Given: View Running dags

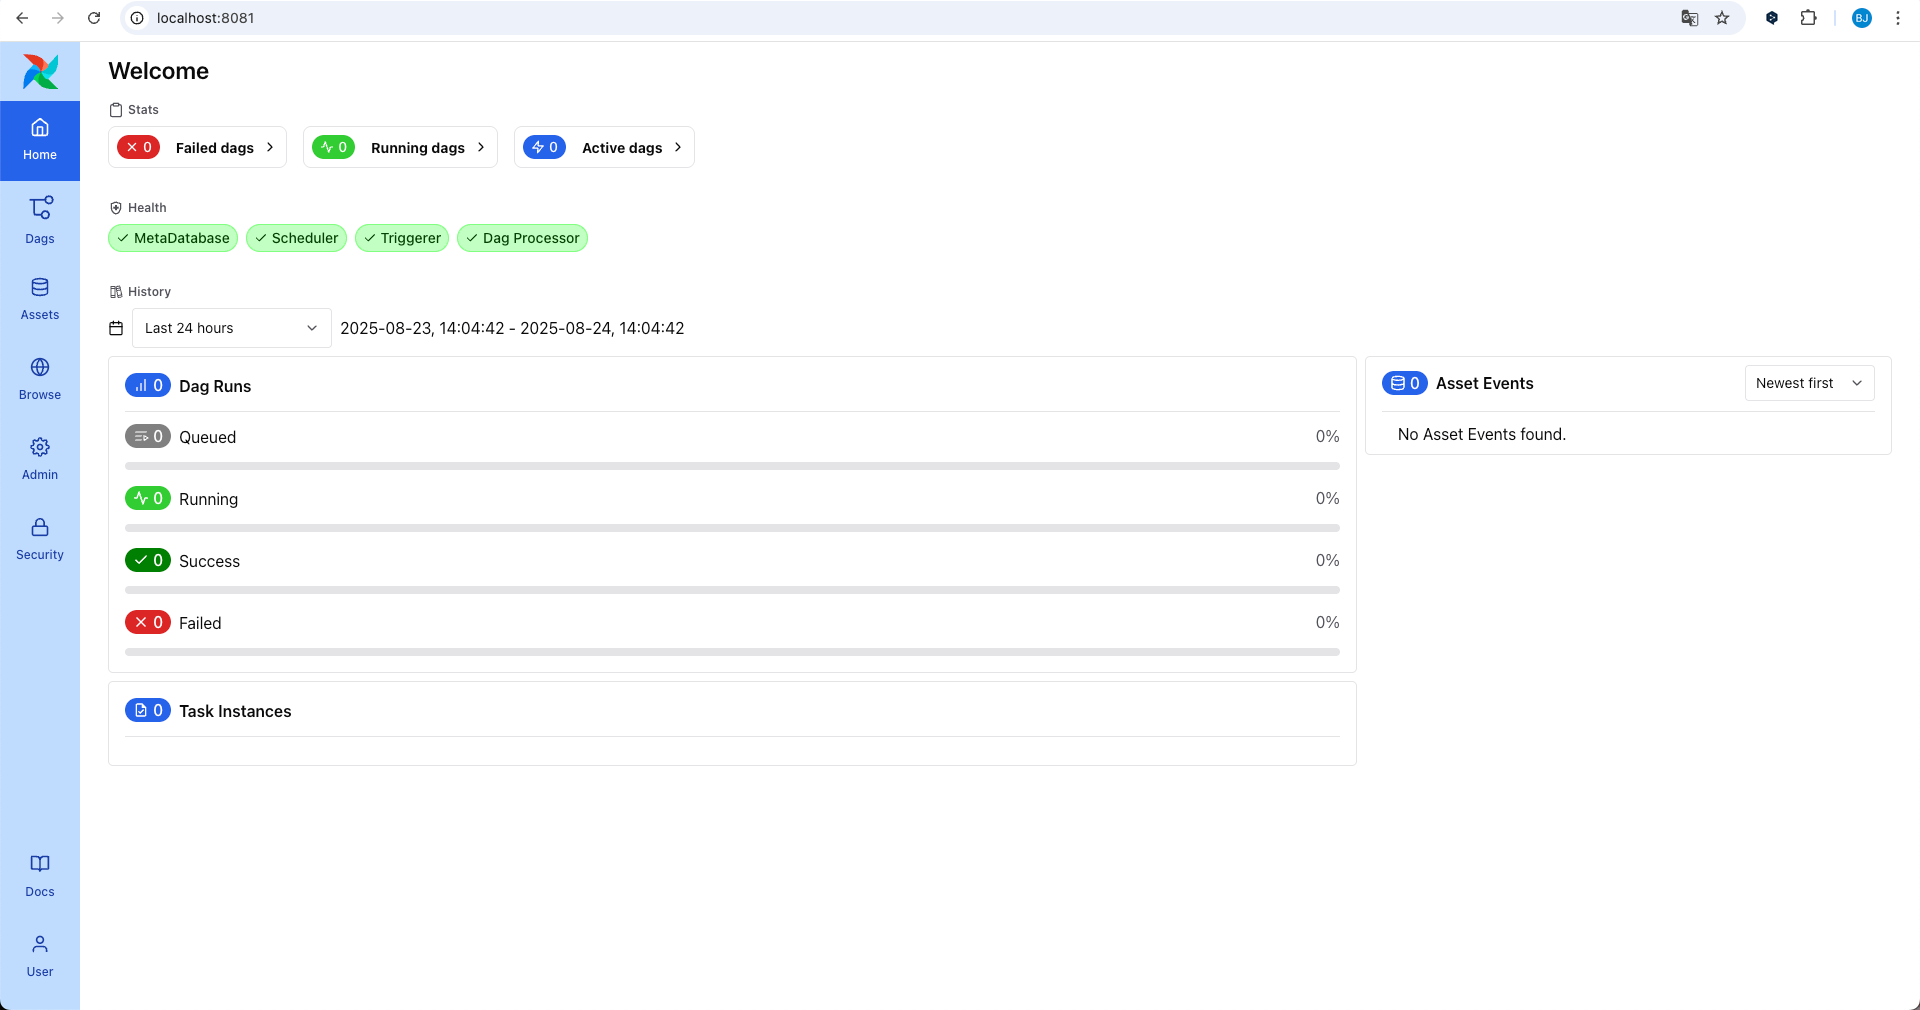Looking at the screenshot, I should click(400, 147).
